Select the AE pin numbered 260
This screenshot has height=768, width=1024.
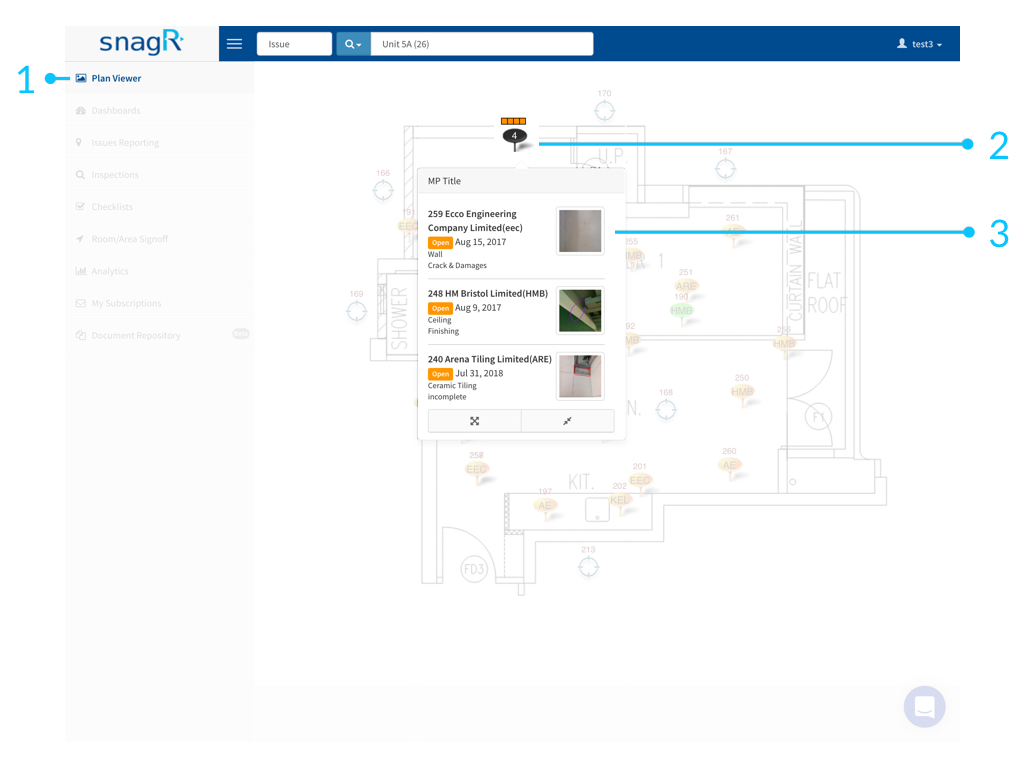pos(729,466)
